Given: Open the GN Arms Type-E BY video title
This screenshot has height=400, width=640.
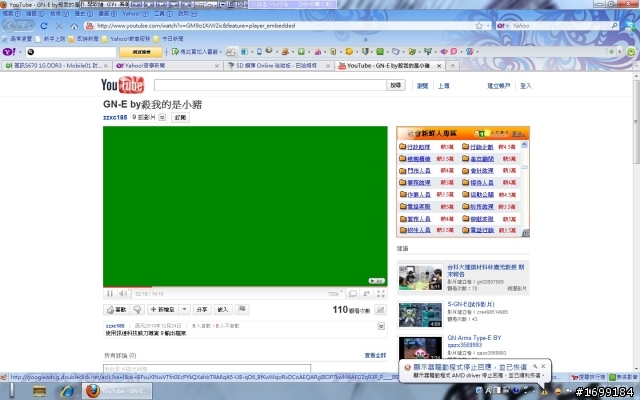Looking at the screenshot, I should click(x=474, y=341).
